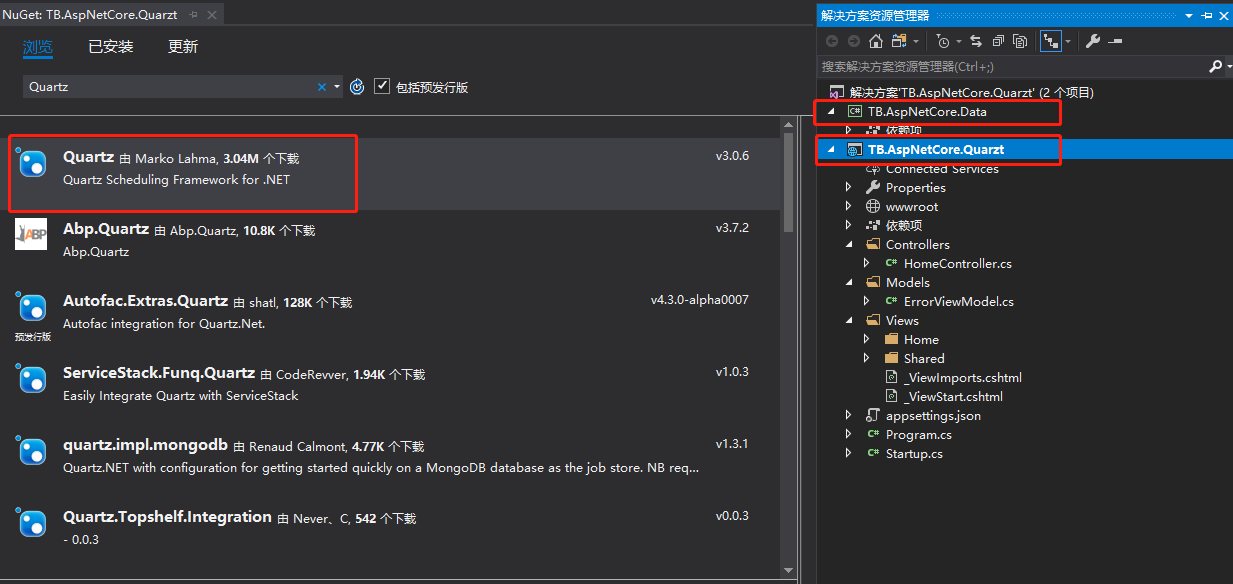Expand the Home folder under Views
This screenshot has width=1233, height=584.
[x=868, y=339]
